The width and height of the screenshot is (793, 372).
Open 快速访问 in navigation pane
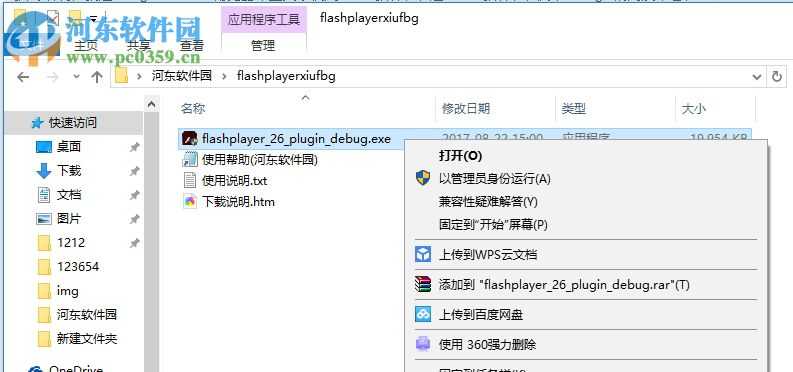73,122
